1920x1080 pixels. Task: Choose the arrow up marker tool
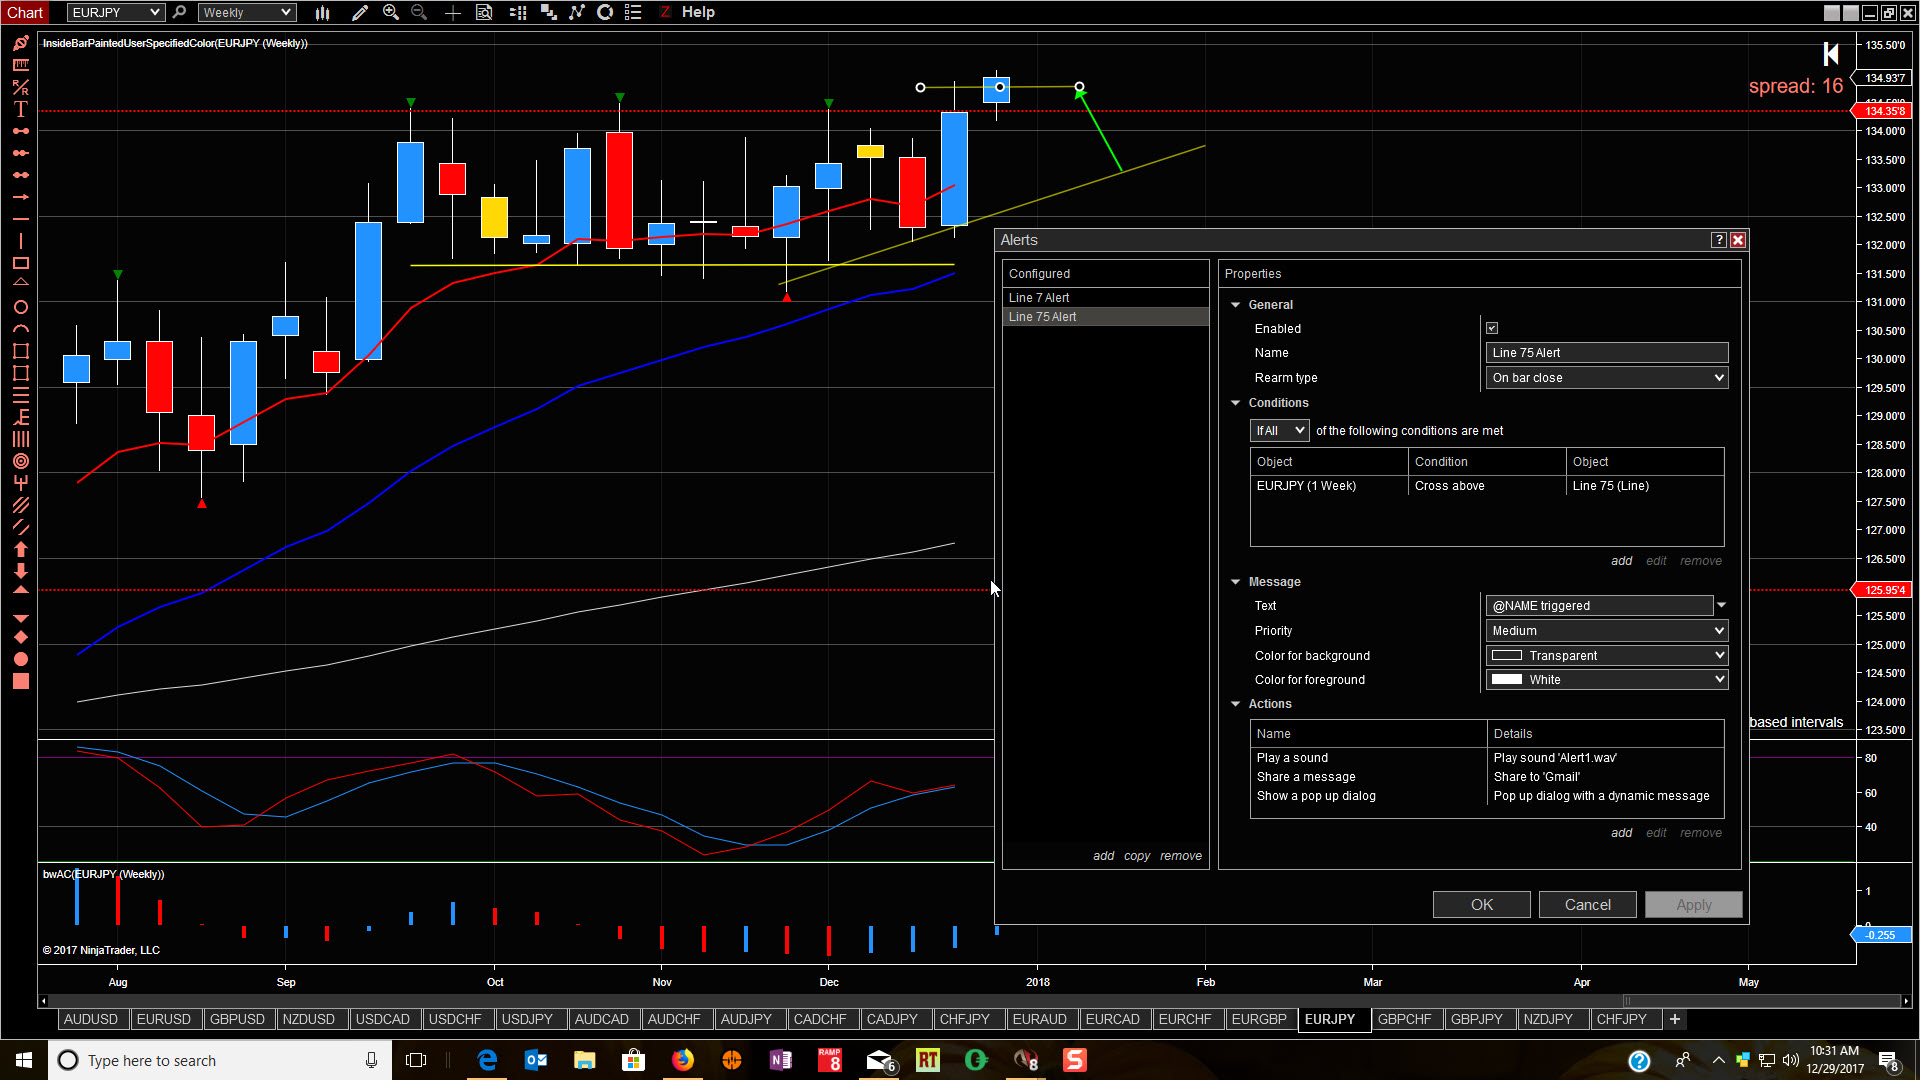[x=20, y=549]
